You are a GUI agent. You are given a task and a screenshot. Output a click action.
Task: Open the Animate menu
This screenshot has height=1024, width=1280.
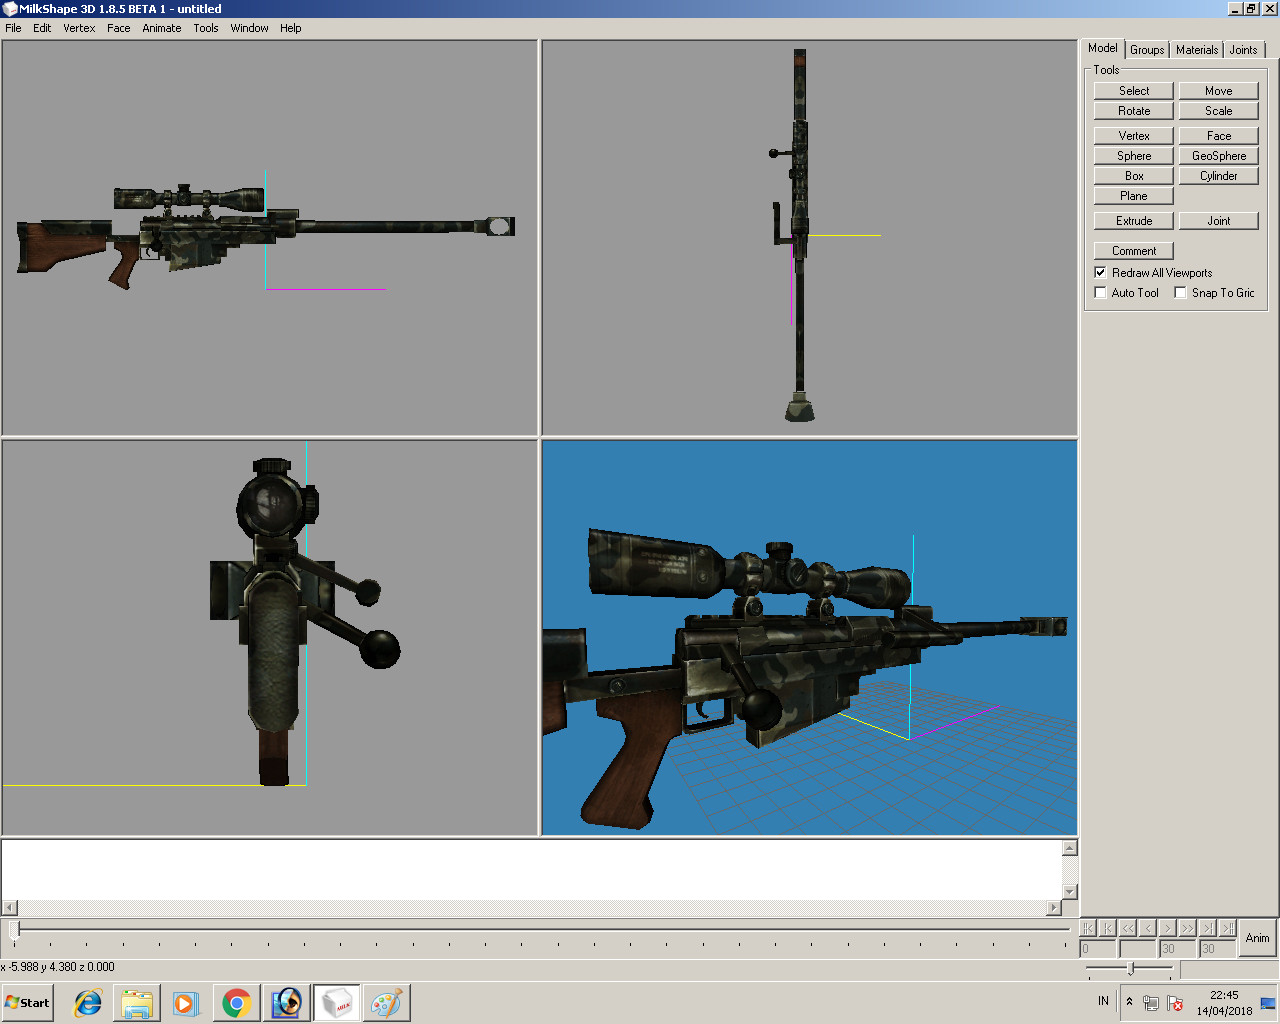coord(161,28)
